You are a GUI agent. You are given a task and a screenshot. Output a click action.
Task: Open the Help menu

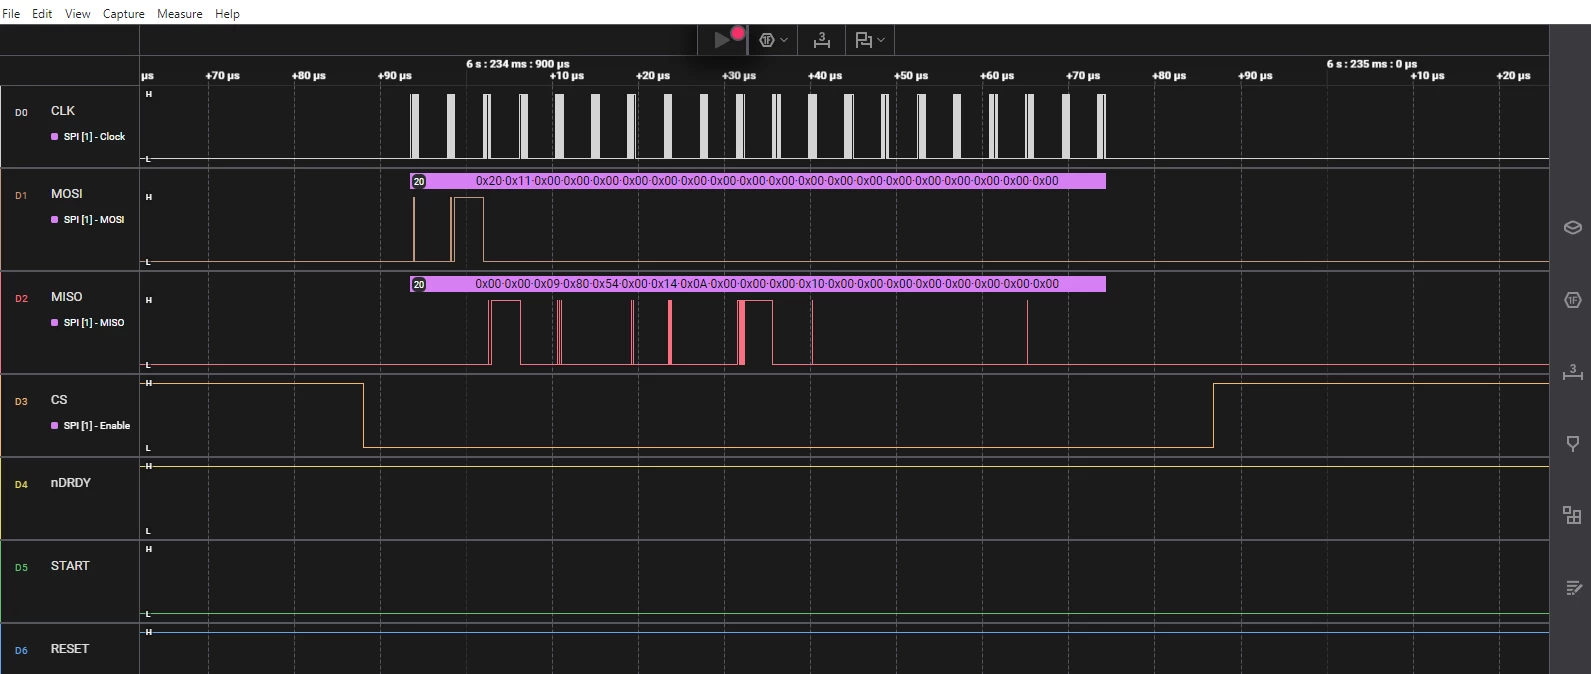[x=227, y=14]
